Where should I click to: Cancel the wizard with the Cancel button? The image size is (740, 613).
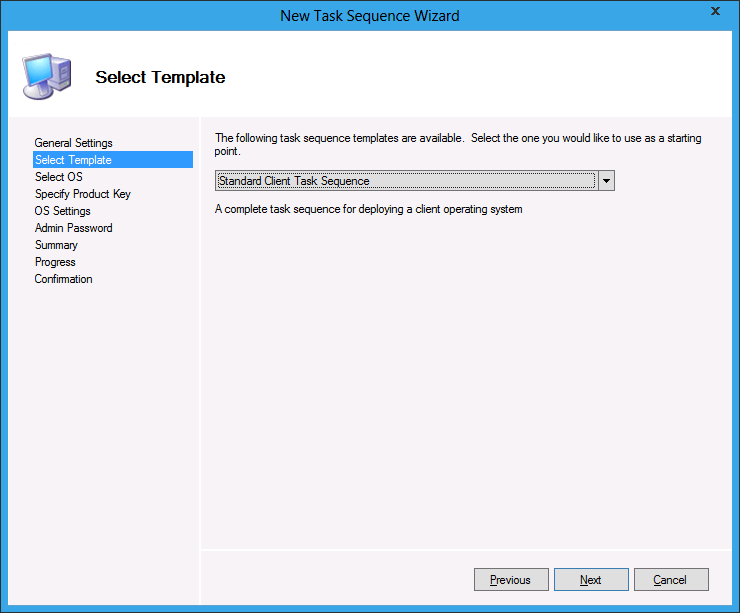pyautogui.click(x=670, y=580)
